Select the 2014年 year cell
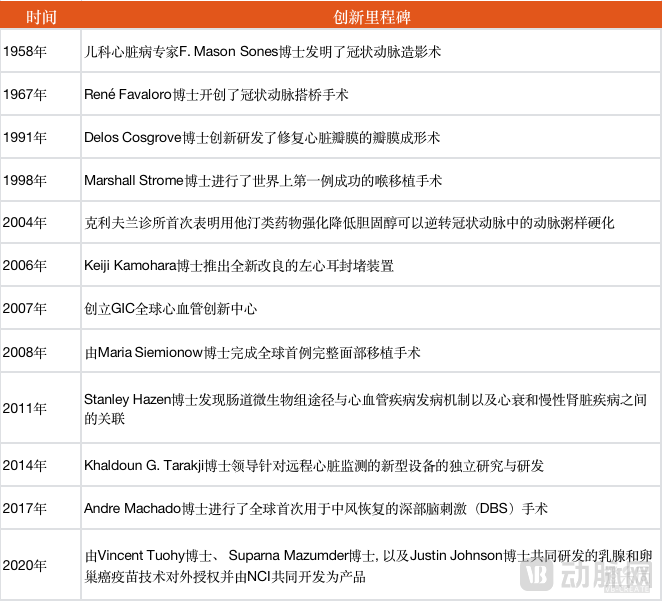Viewport: 662px width, 601px height. [x=25, y=465]
